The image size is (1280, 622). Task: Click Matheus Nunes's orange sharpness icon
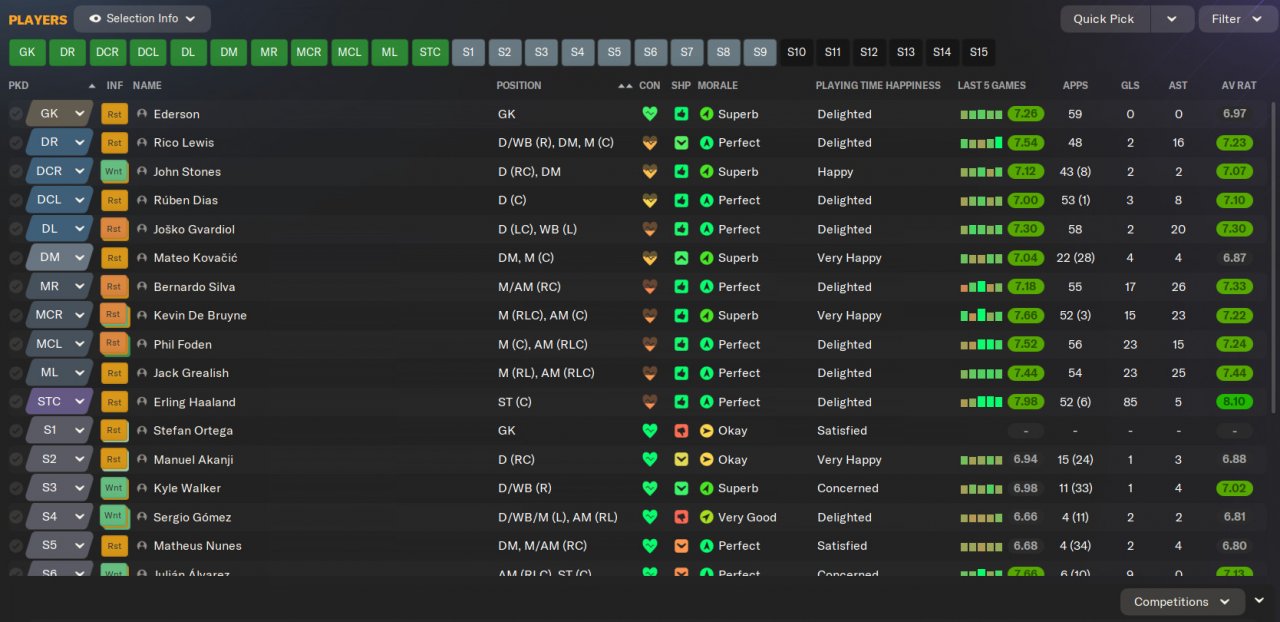681,546
